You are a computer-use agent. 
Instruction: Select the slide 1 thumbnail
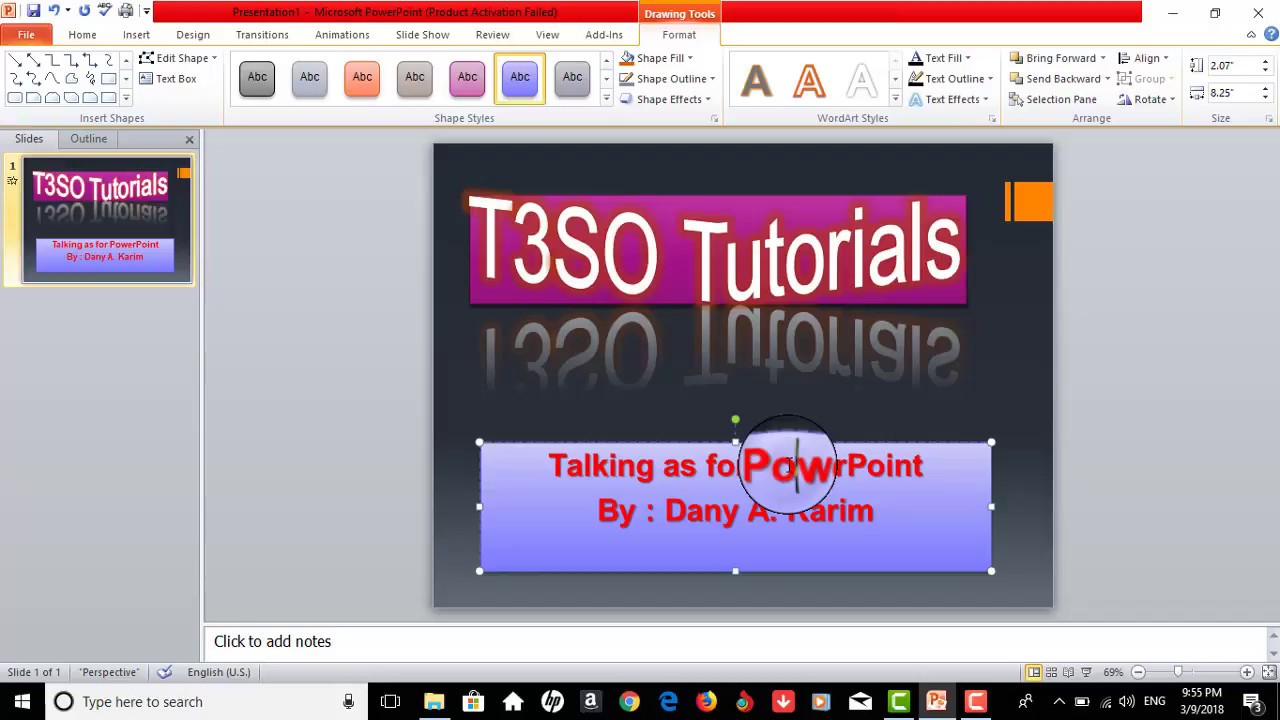point(106,221)
